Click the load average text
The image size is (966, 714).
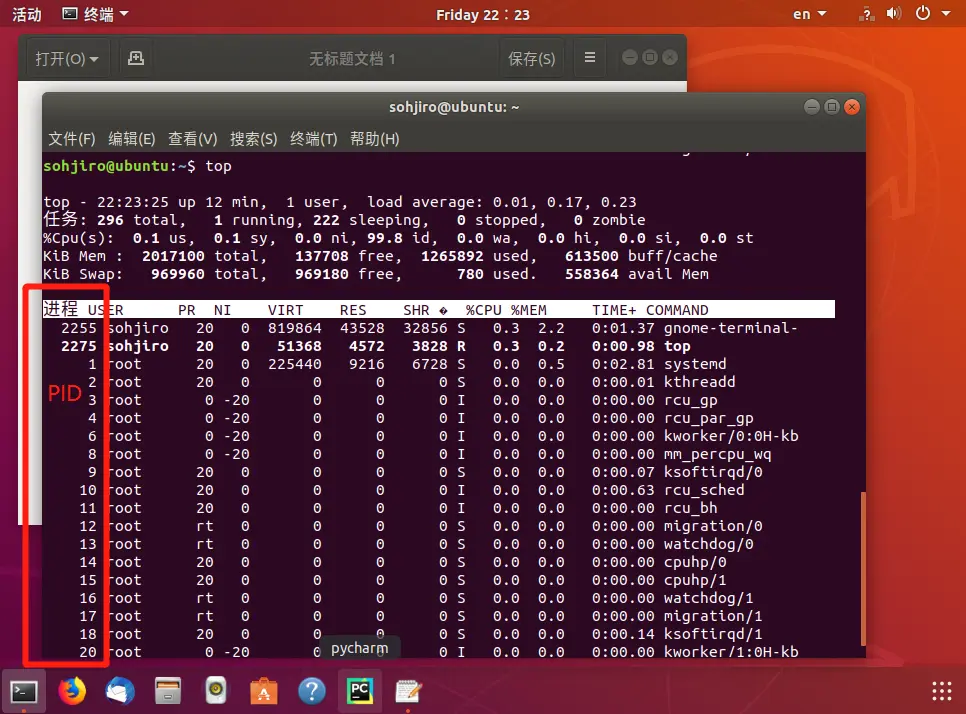(502, 202)
